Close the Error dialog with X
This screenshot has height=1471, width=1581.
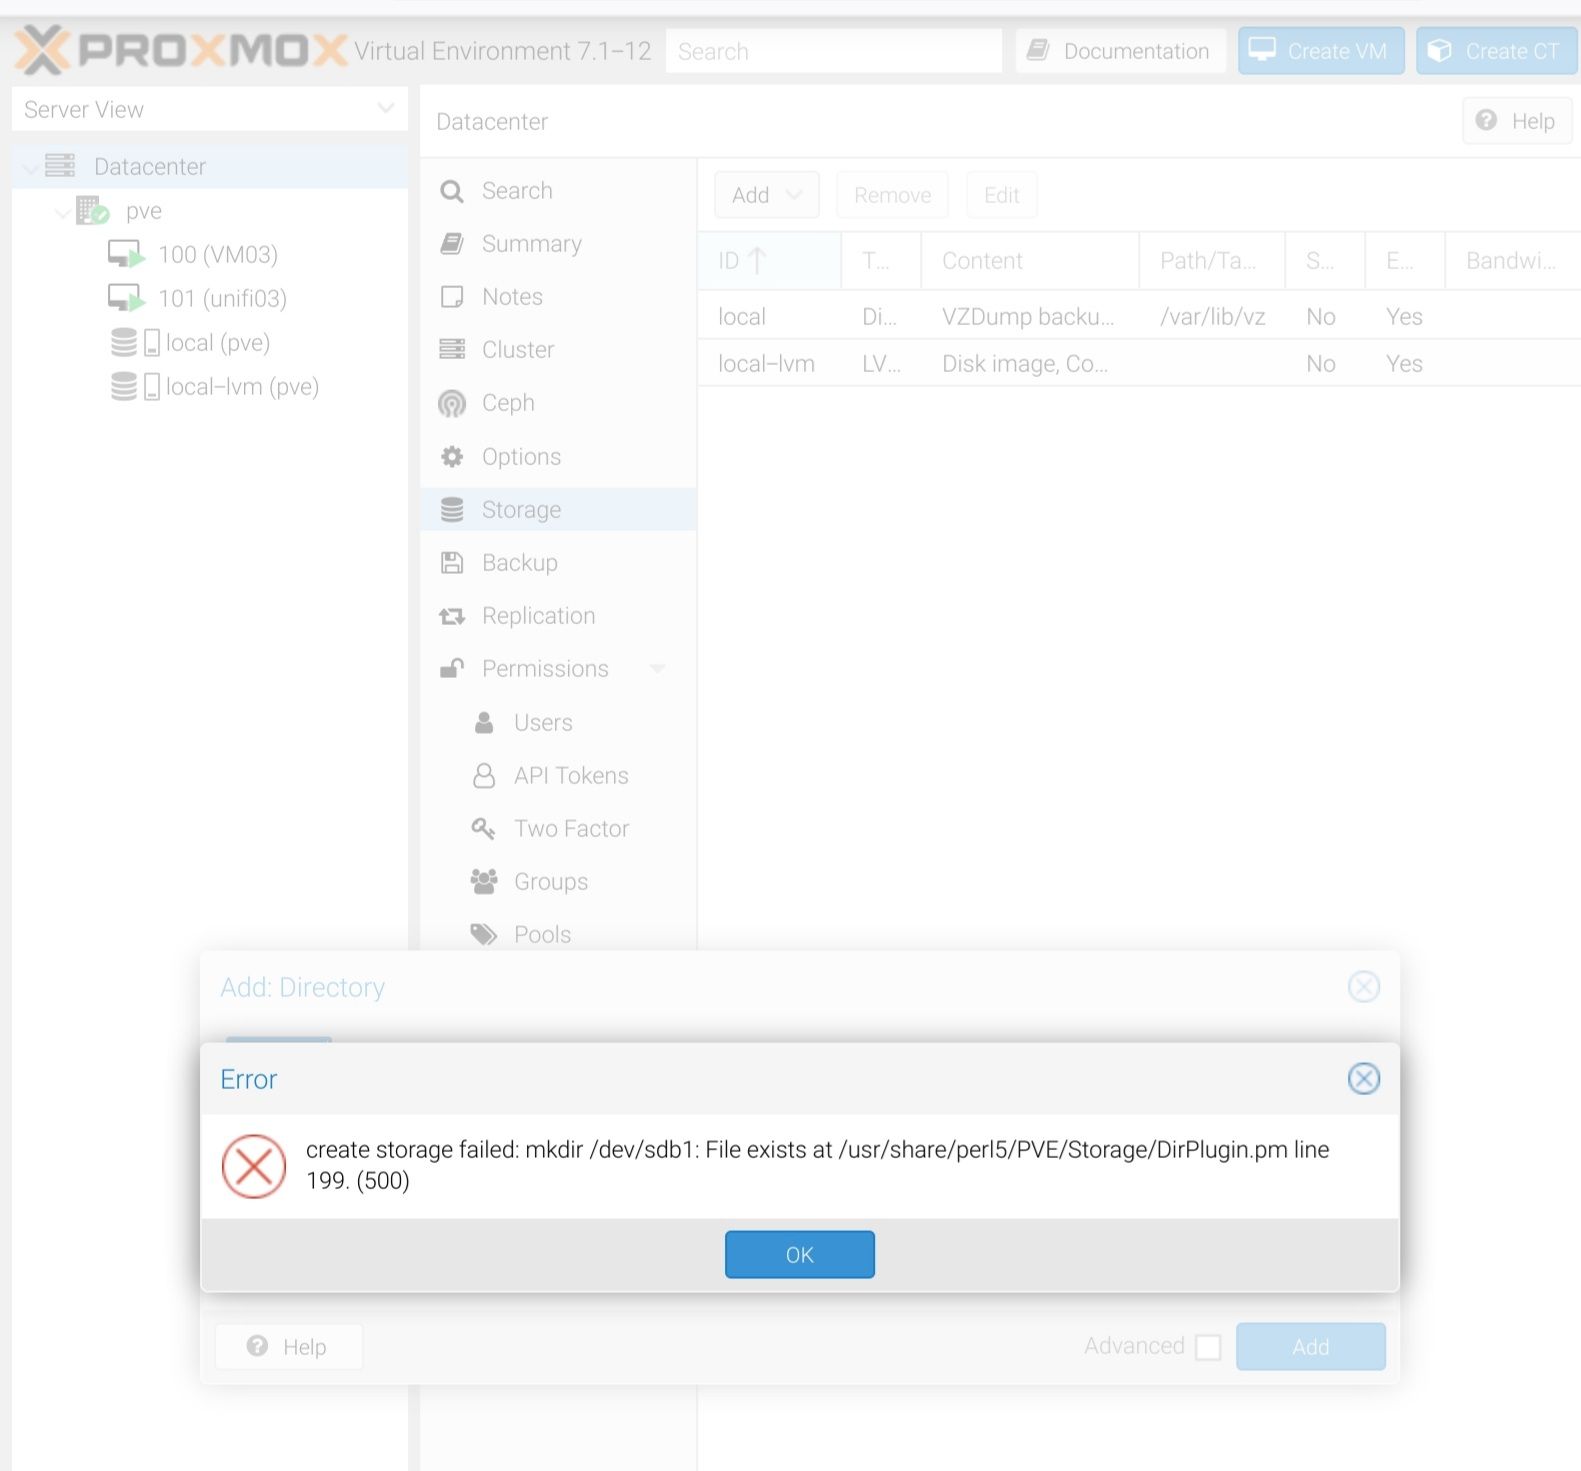pos(1363,1078)
